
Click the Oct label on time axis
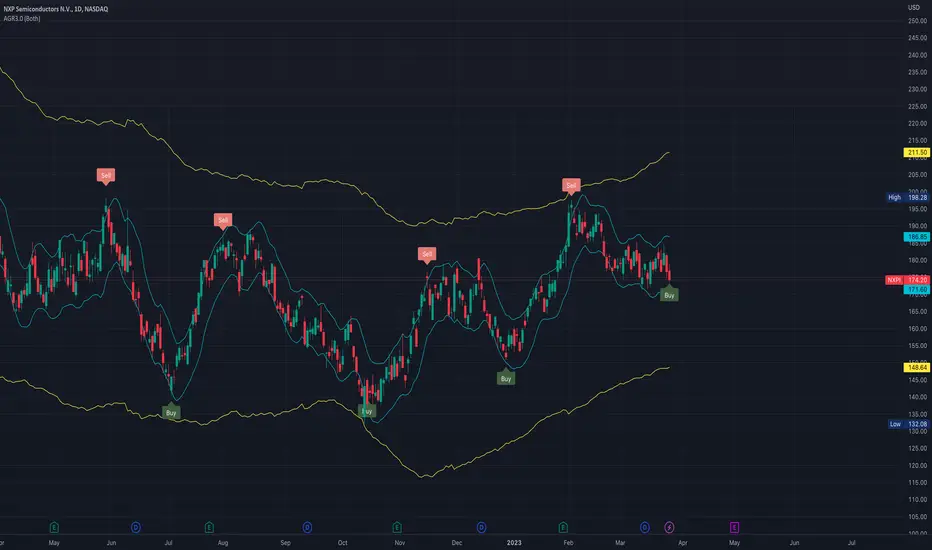342,543
